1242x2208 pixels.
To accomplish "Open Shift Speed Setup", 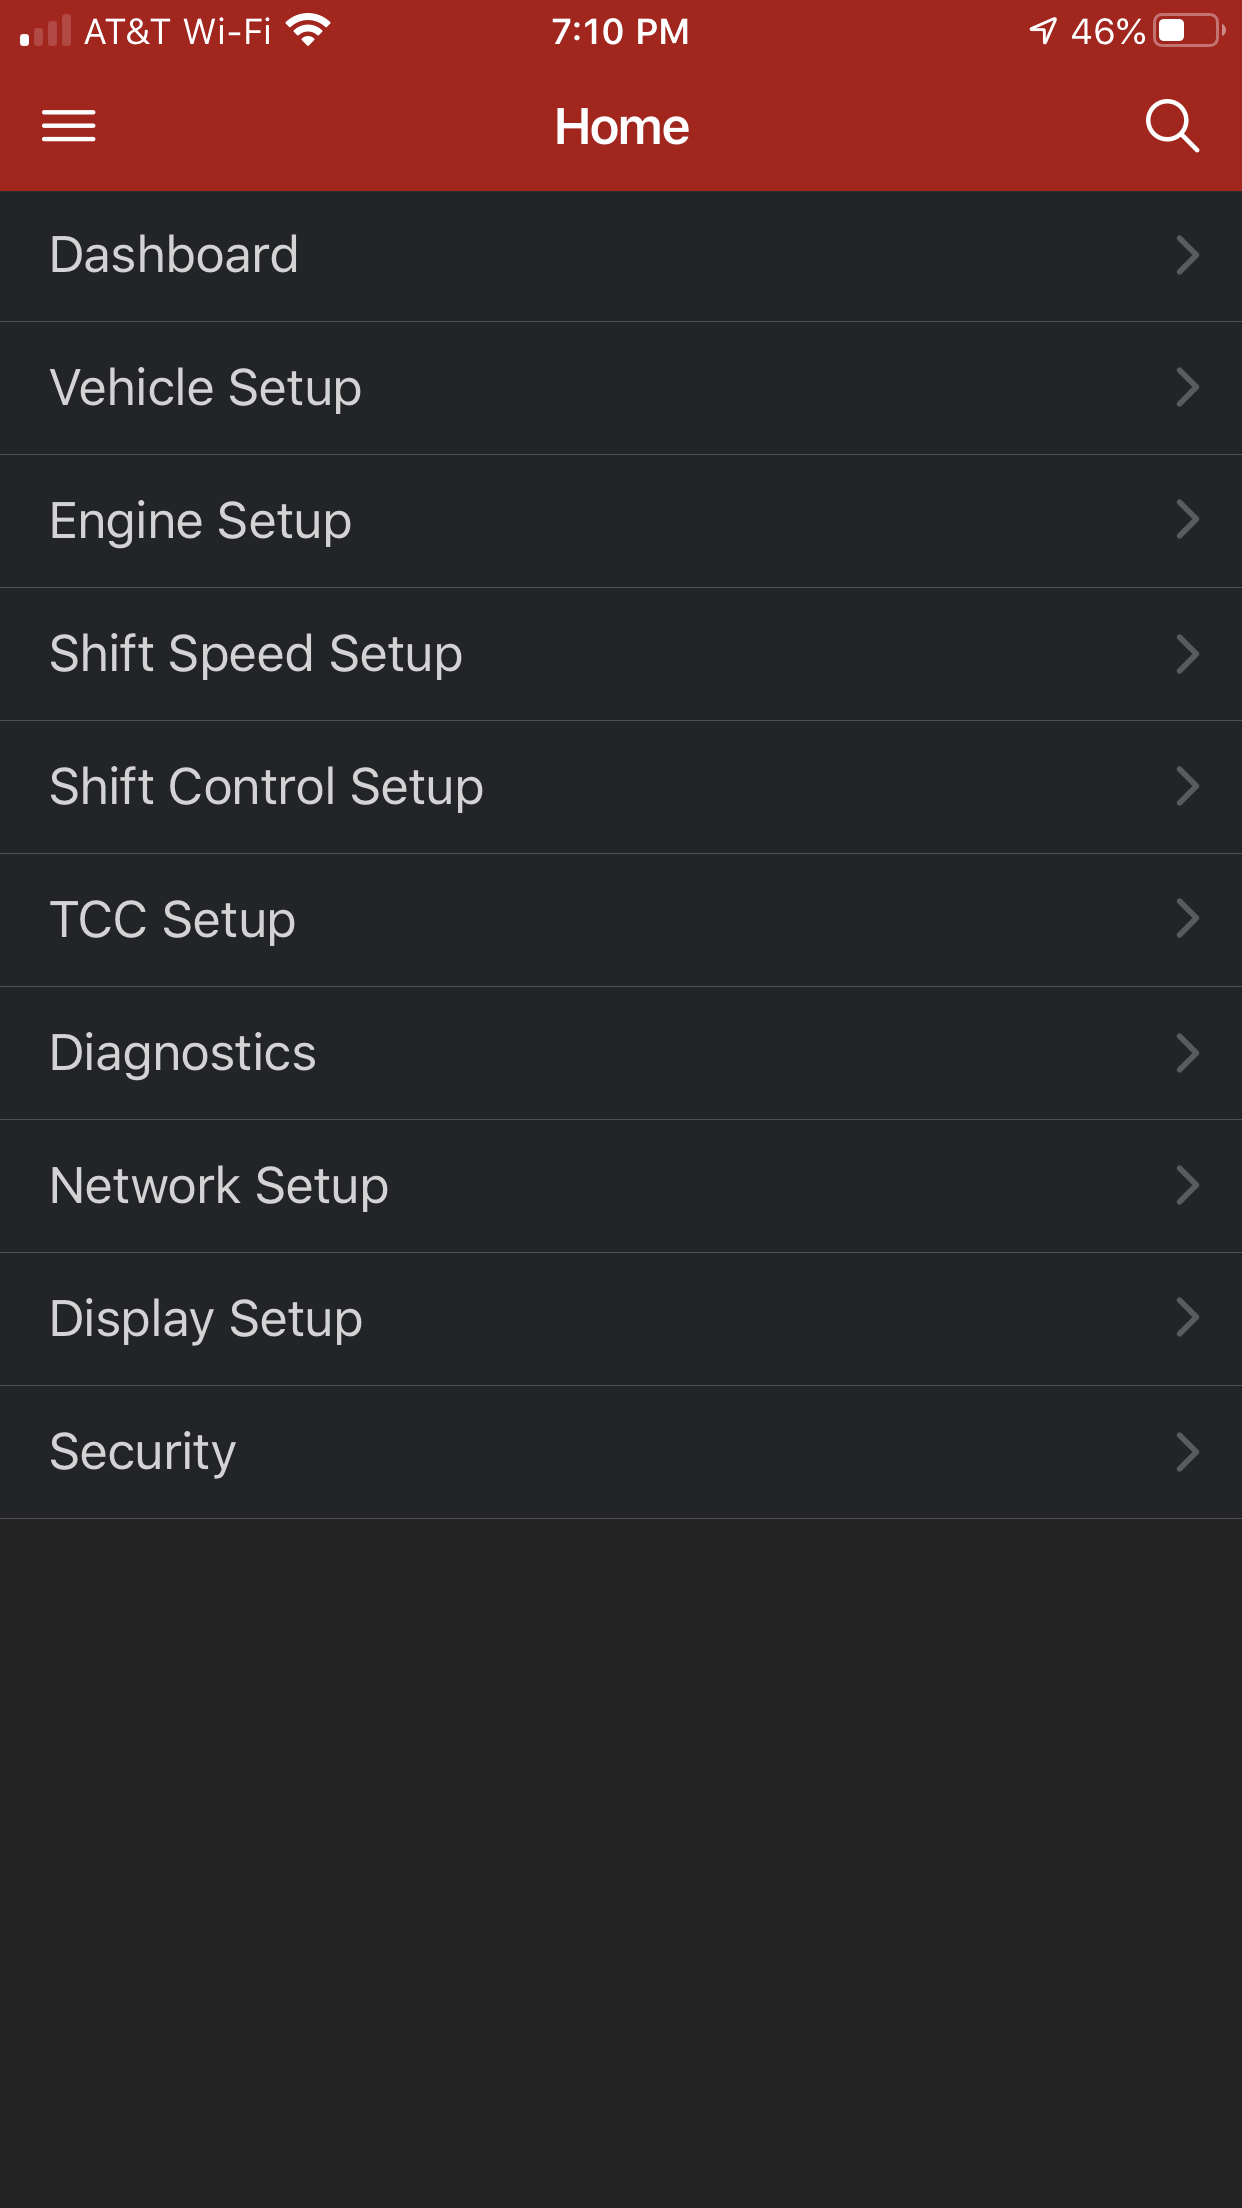I will [256, 654].
